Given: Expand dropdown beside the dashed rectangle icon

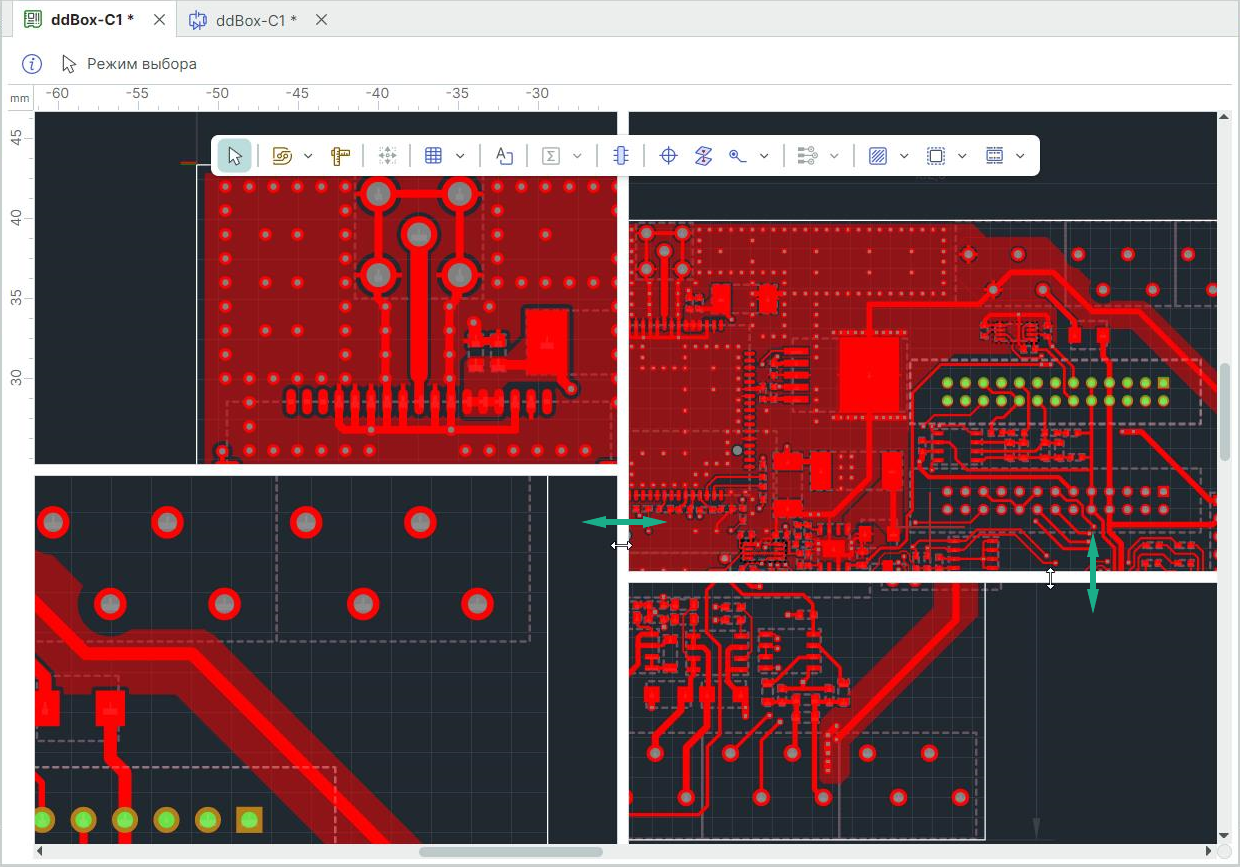Looking at the screenshot, I should pos(962,156).
